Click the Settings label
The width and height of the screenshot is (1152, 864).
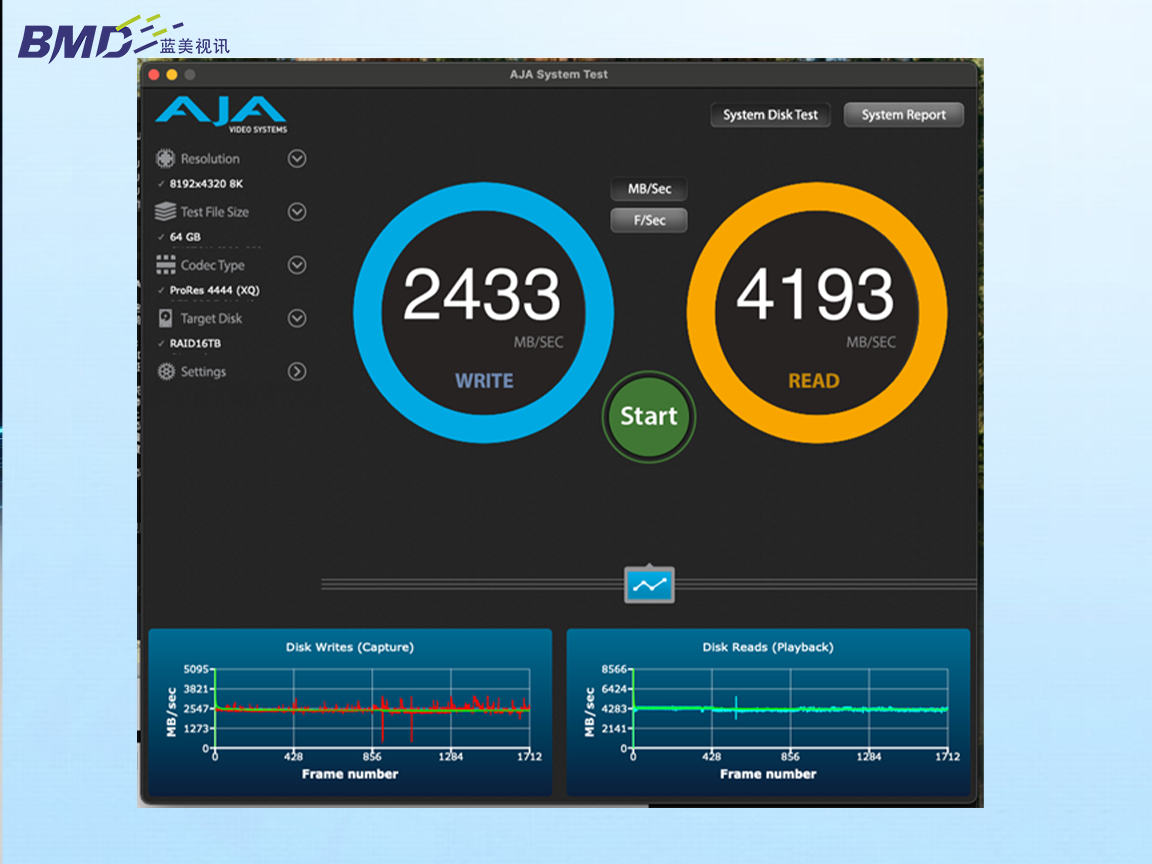pos(204,372)
